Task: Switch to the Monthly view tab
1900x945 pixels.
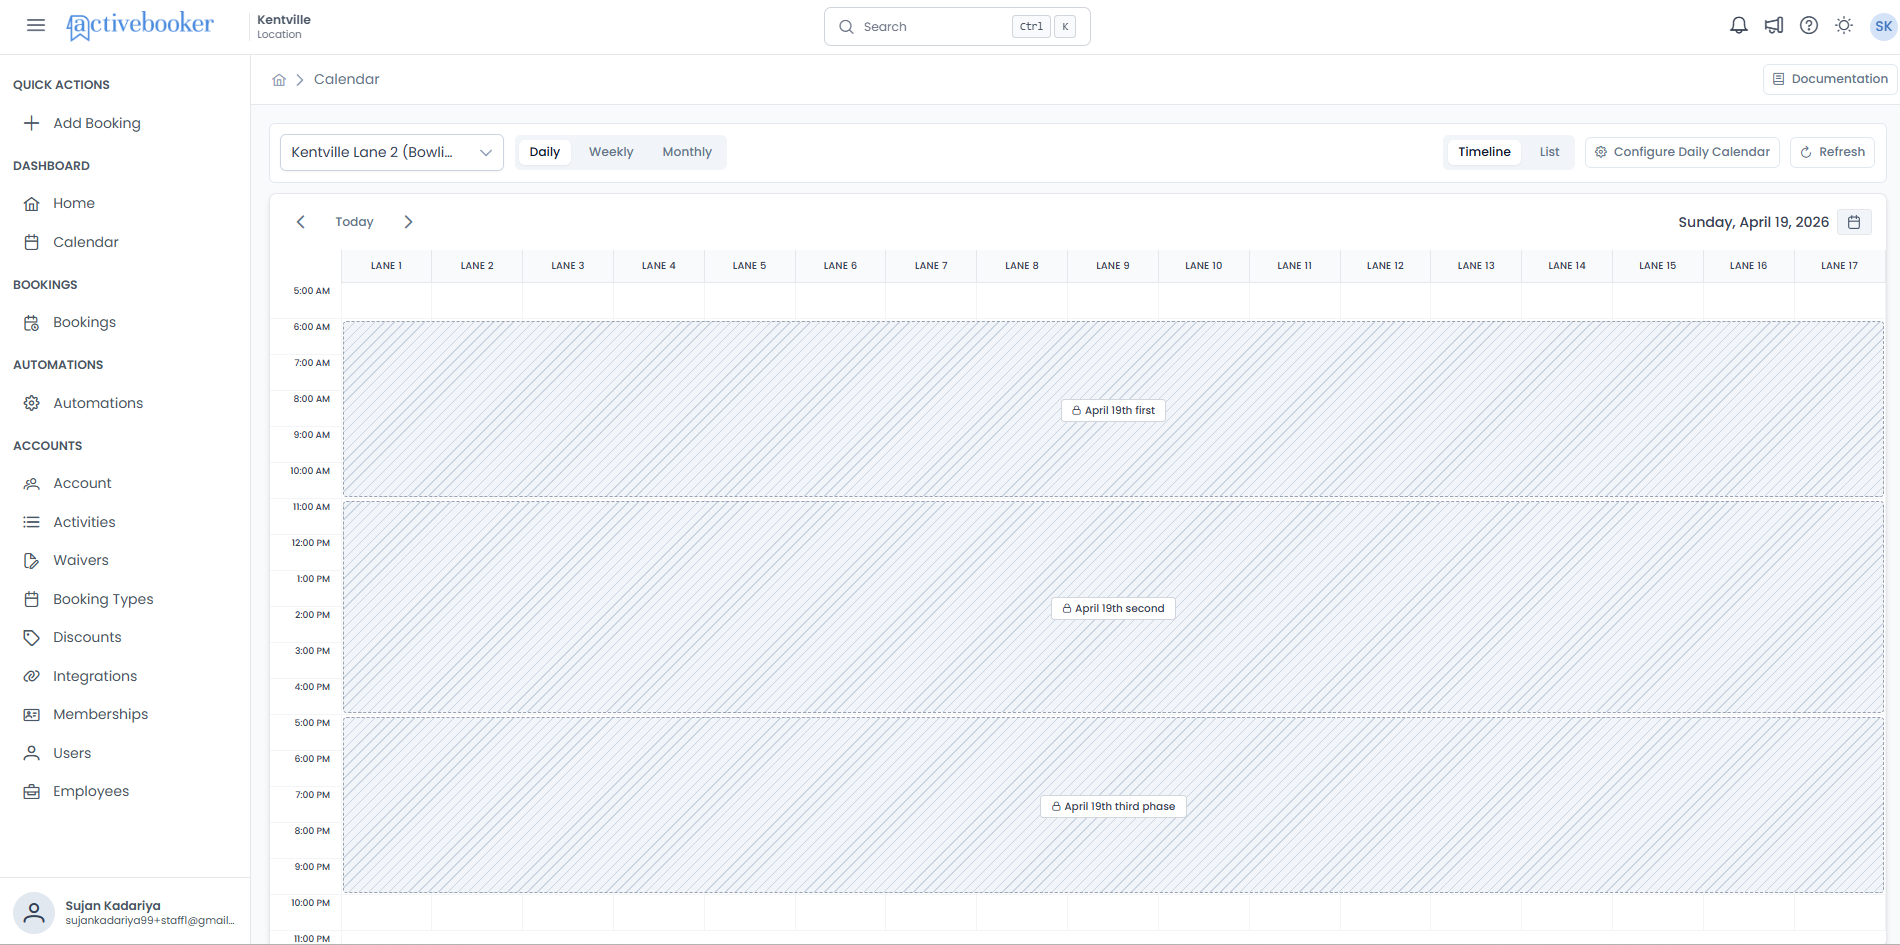Action: click(x=687, y=152)
